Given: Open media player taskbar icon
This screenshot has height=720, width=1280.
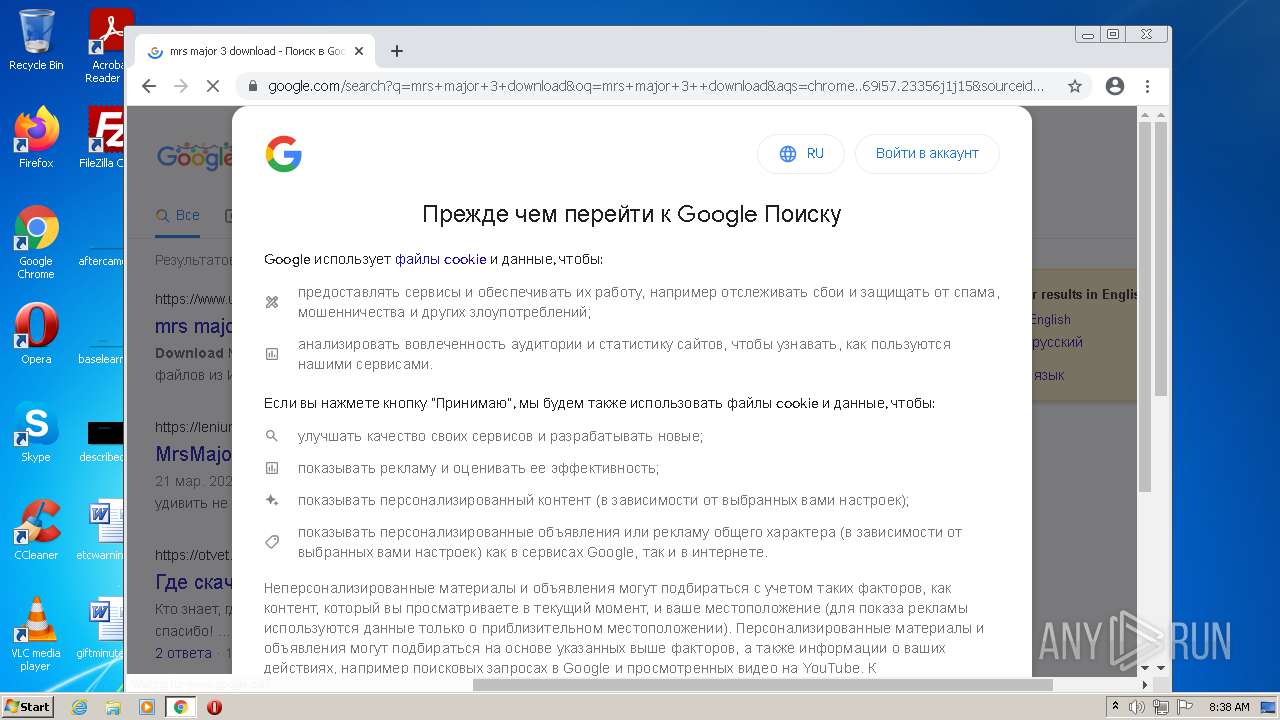Looking at the screenshot, I should click(x=146, y=707).
